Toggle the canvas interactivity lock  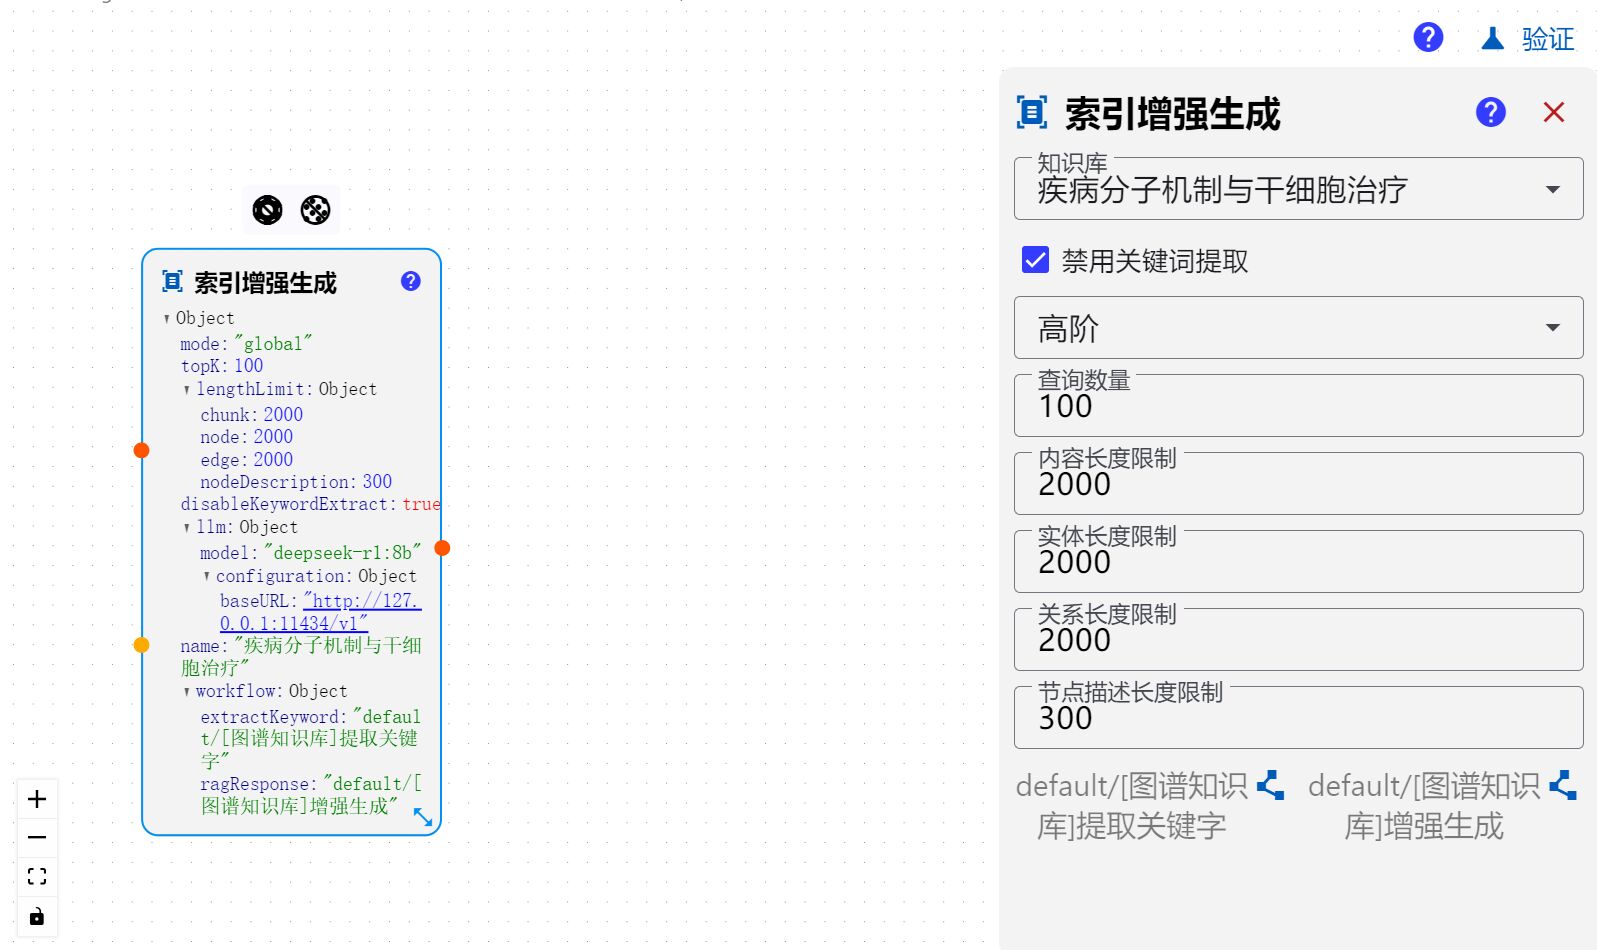pyautogui.click(x=37, y=916)
